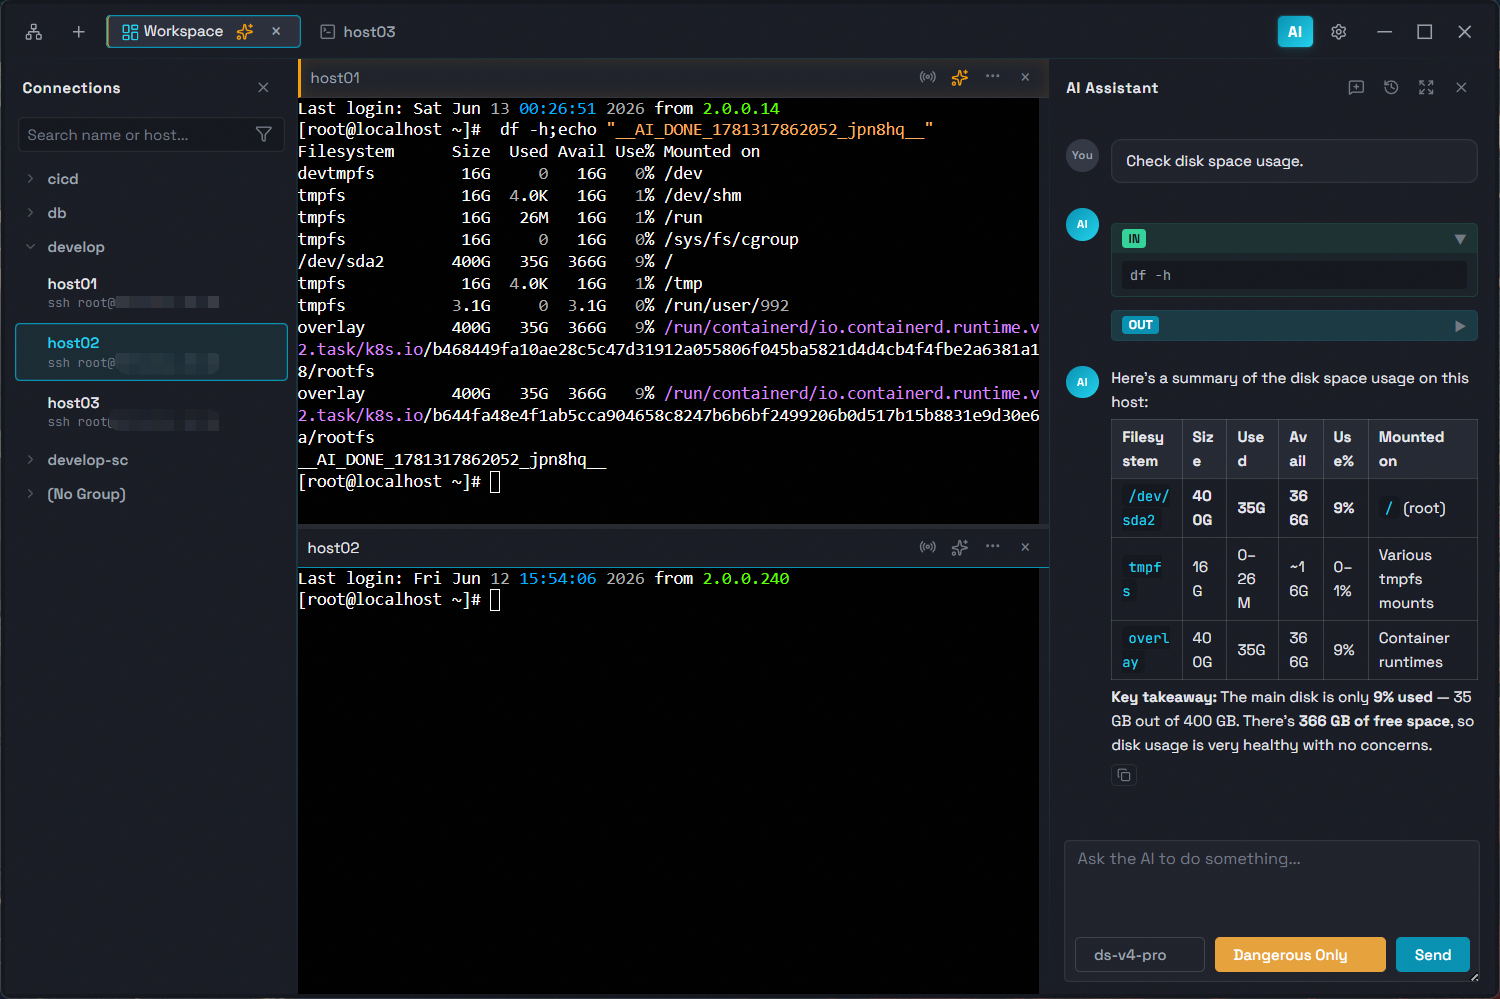Click the host02 pane title
The width and height of the screenshot is (1500, 999).
pyautogui.click(x=333, y=548)
